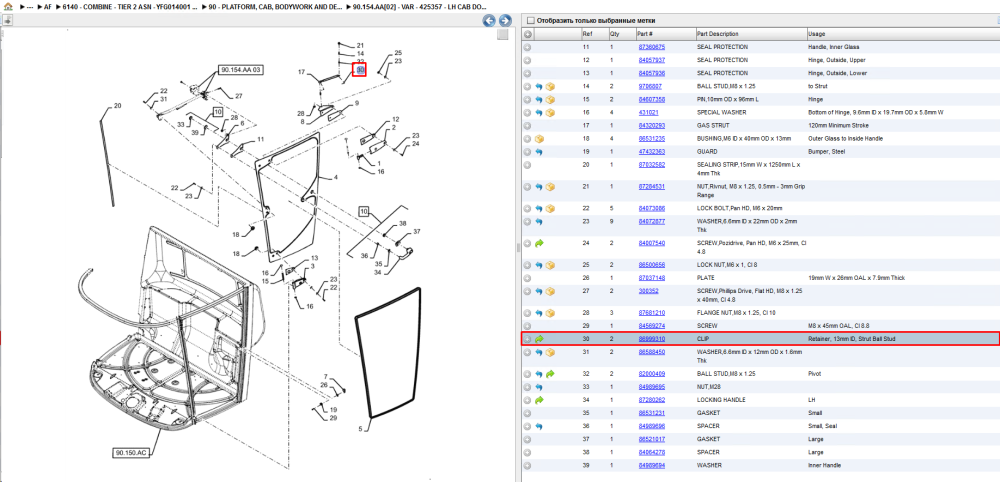Open breadcrumb 'AF' level

[x=48, y=6]
